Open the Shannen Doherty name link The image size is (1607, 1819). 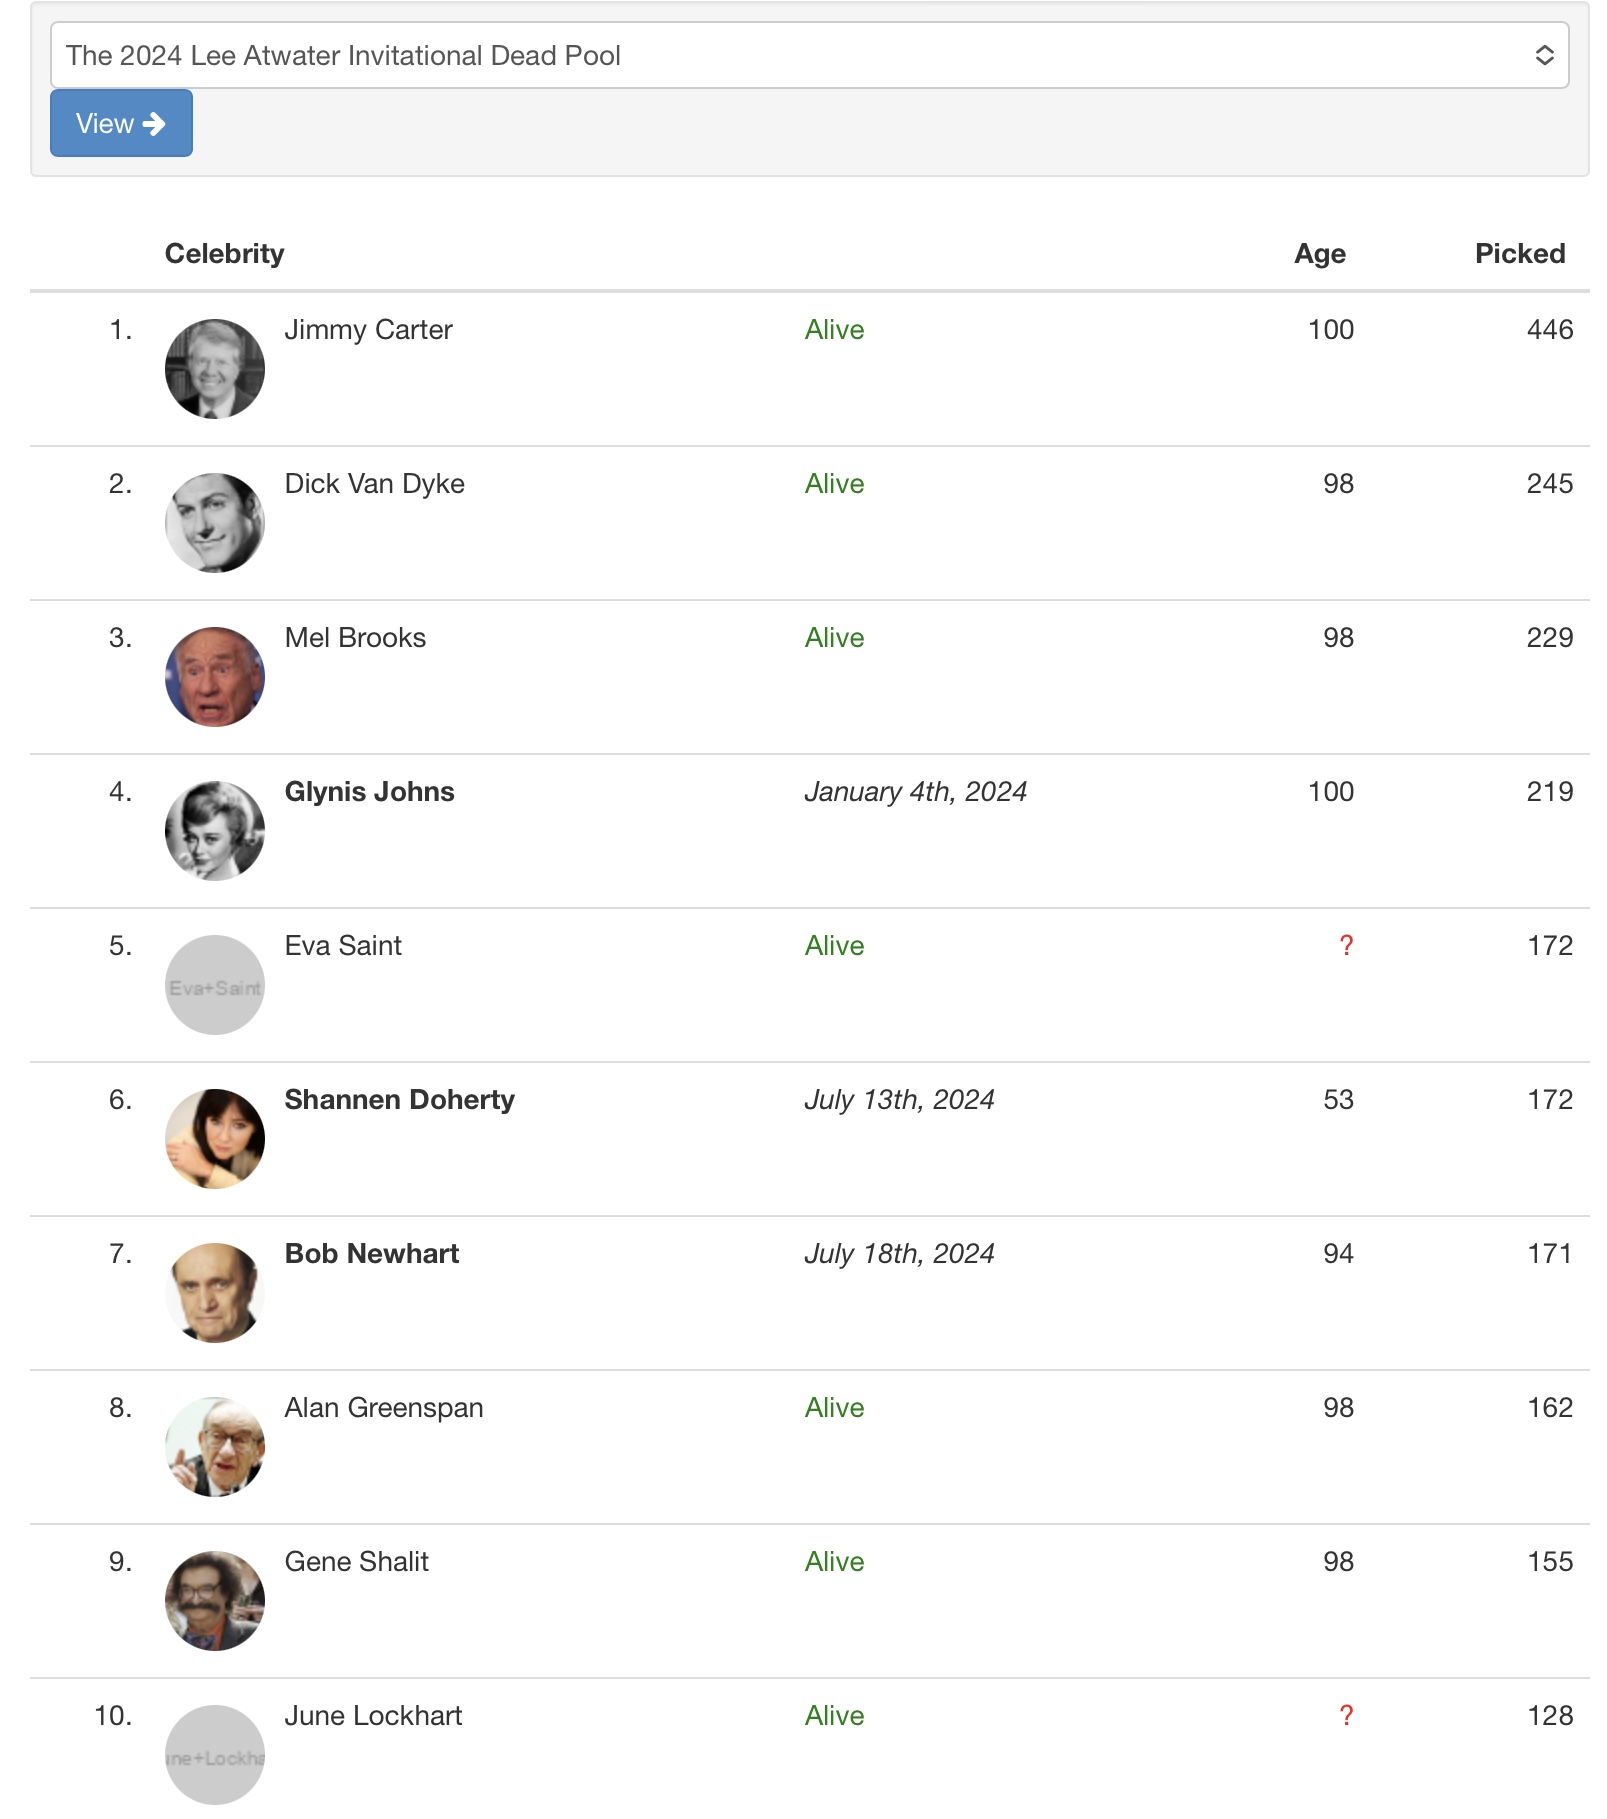pos(399,1100)
